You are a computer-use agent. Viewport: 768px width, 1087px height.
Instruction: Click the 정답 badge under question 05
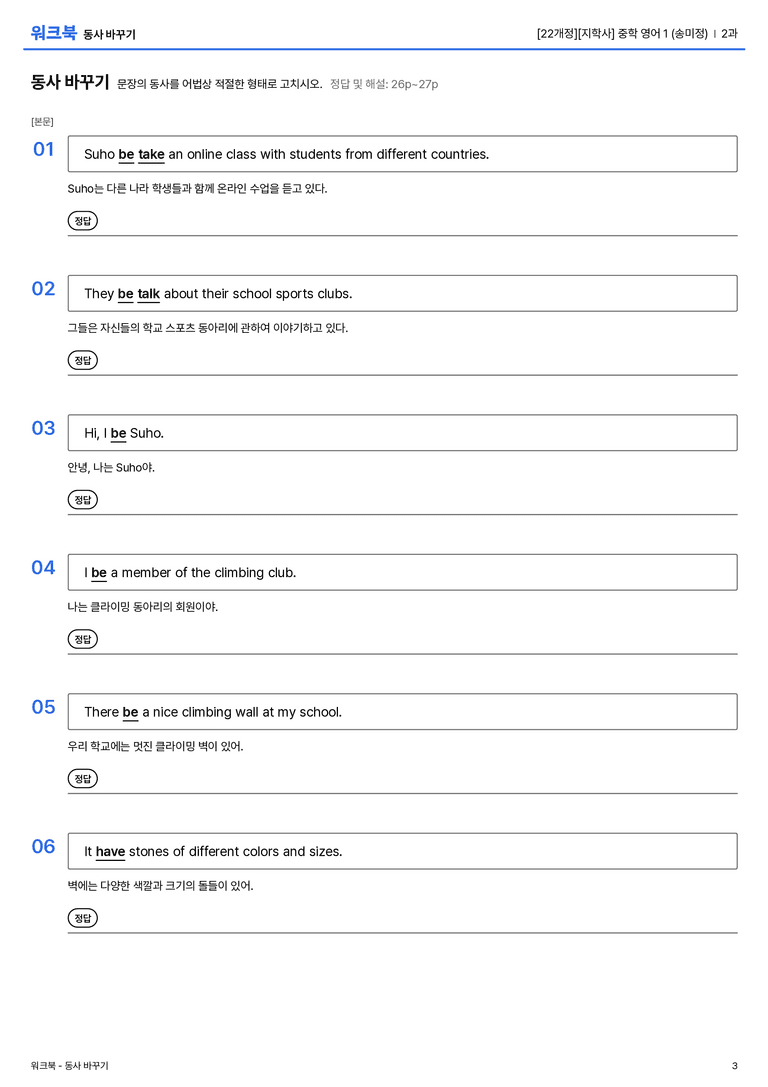pyautogui.click(x=82, y=778)
